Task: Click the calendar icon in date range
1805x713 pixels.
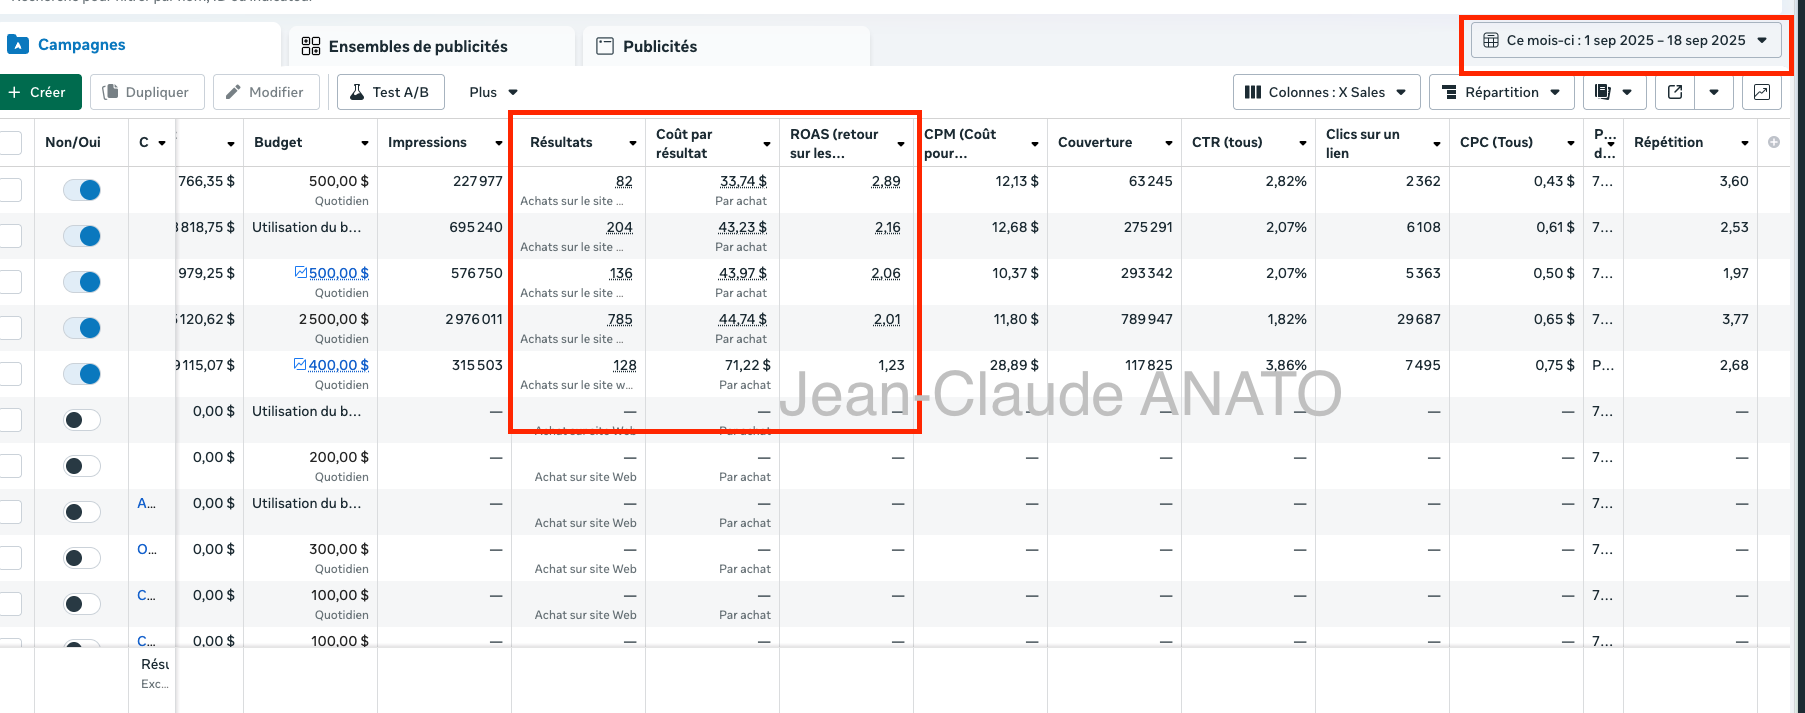Action: pos(1490,40)
